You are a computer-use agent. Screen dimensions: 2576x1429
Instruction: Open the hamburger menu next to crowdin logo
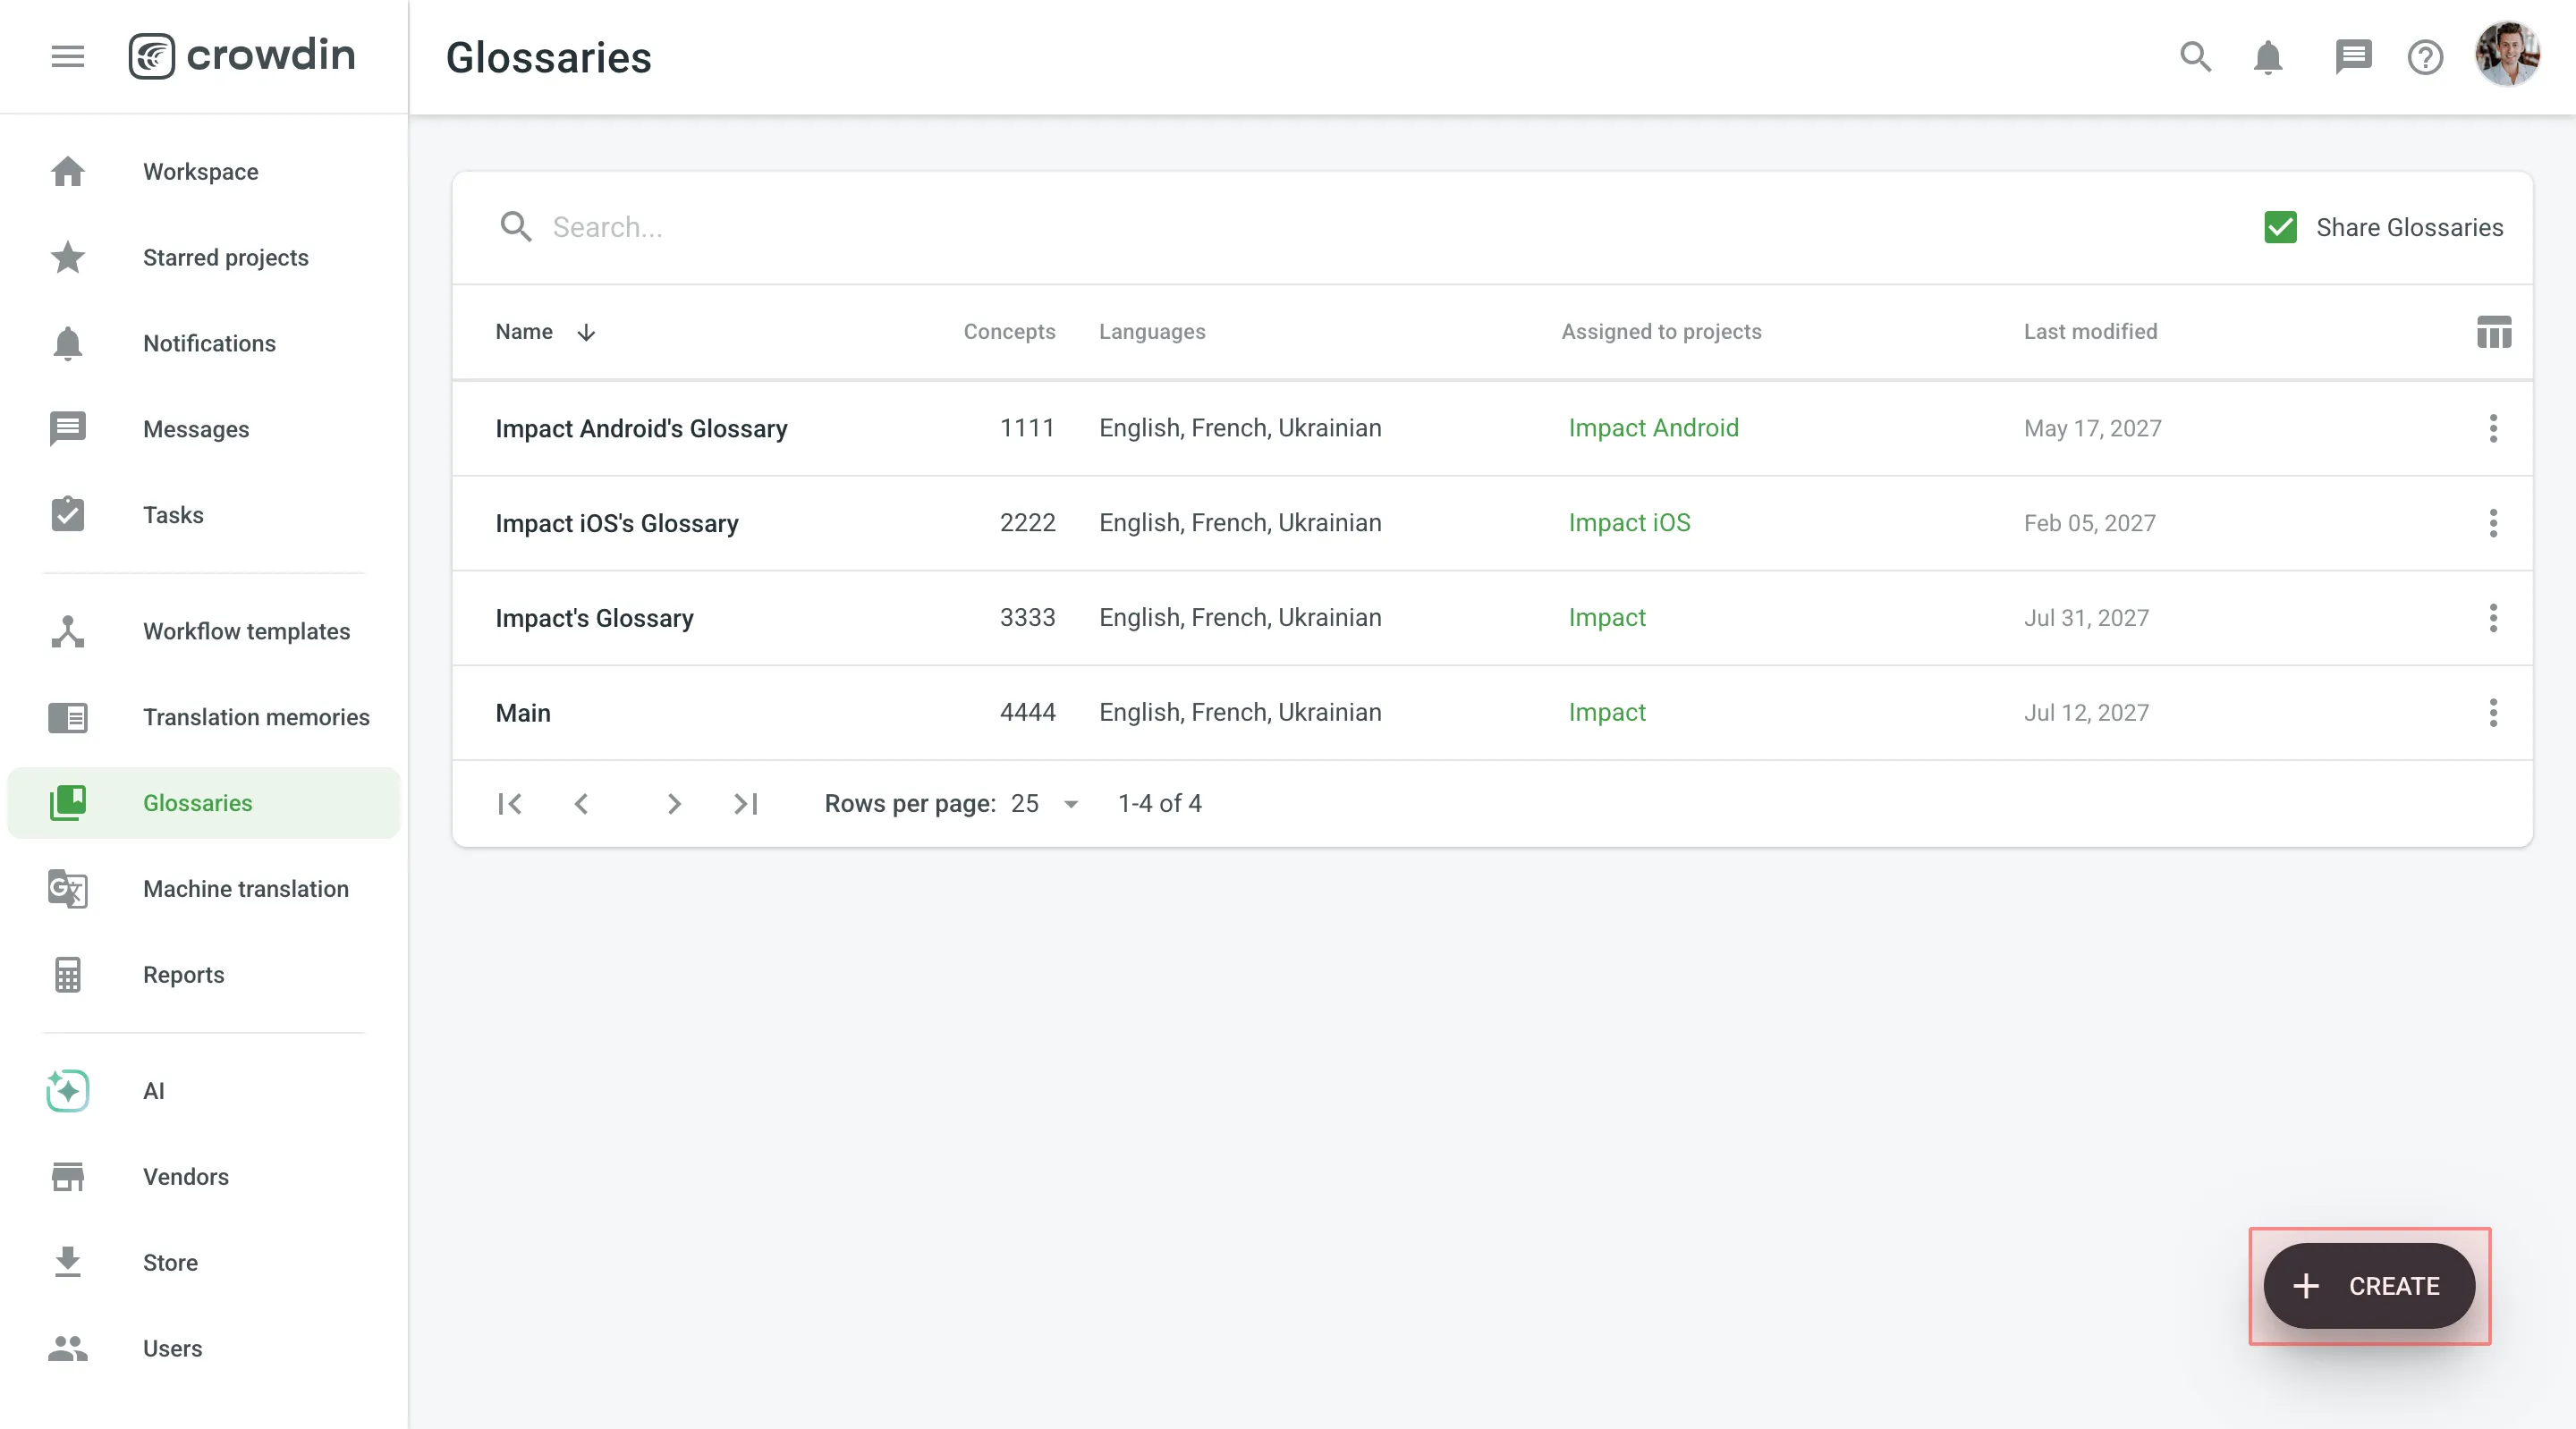tap(67, 56)
